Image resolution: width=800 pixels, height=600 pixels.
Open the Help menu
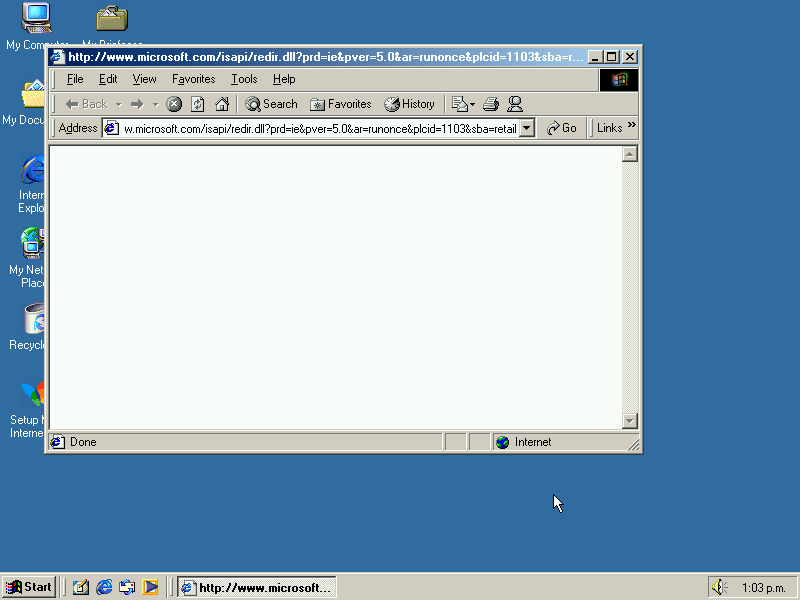click(x=284, y=79)
